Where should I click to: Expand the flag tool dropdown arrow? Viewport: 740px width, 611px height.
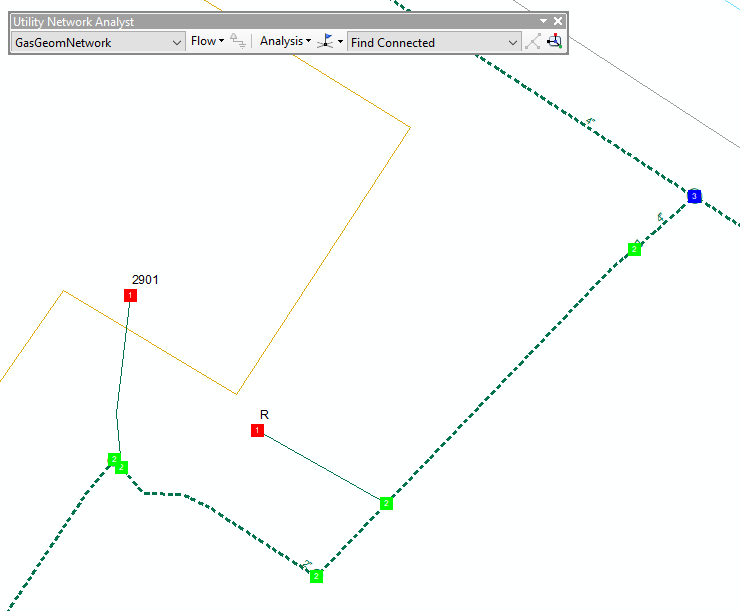(340, 42)
